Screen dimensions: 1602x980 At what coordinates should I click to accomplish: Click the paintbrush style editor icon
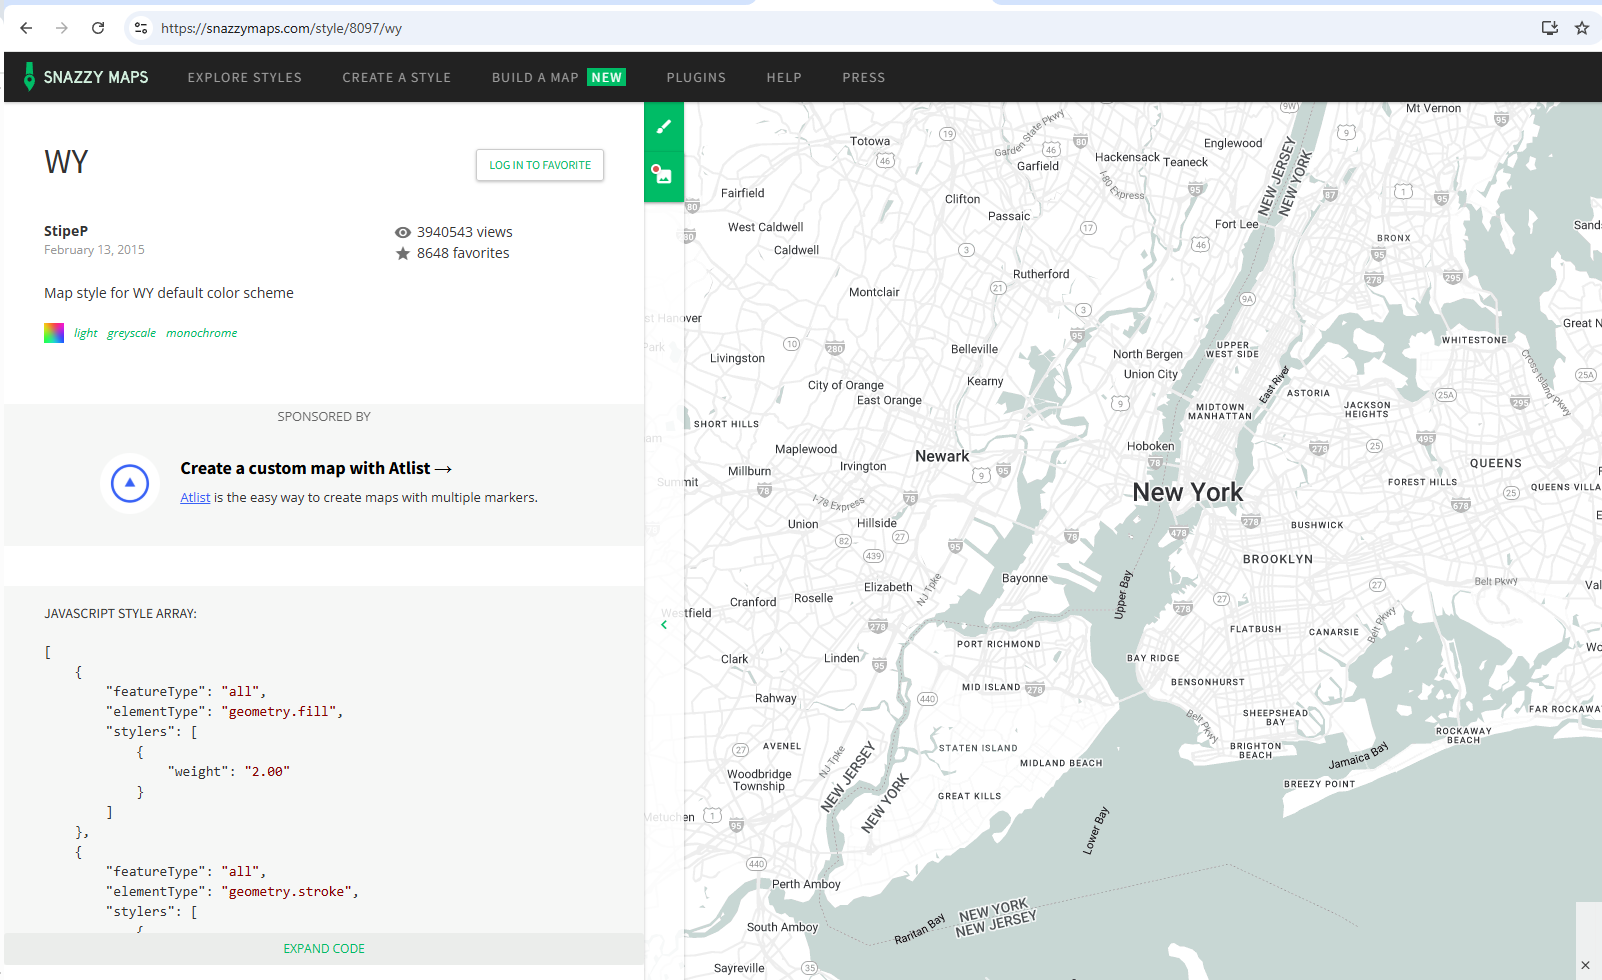pos(663,127)
